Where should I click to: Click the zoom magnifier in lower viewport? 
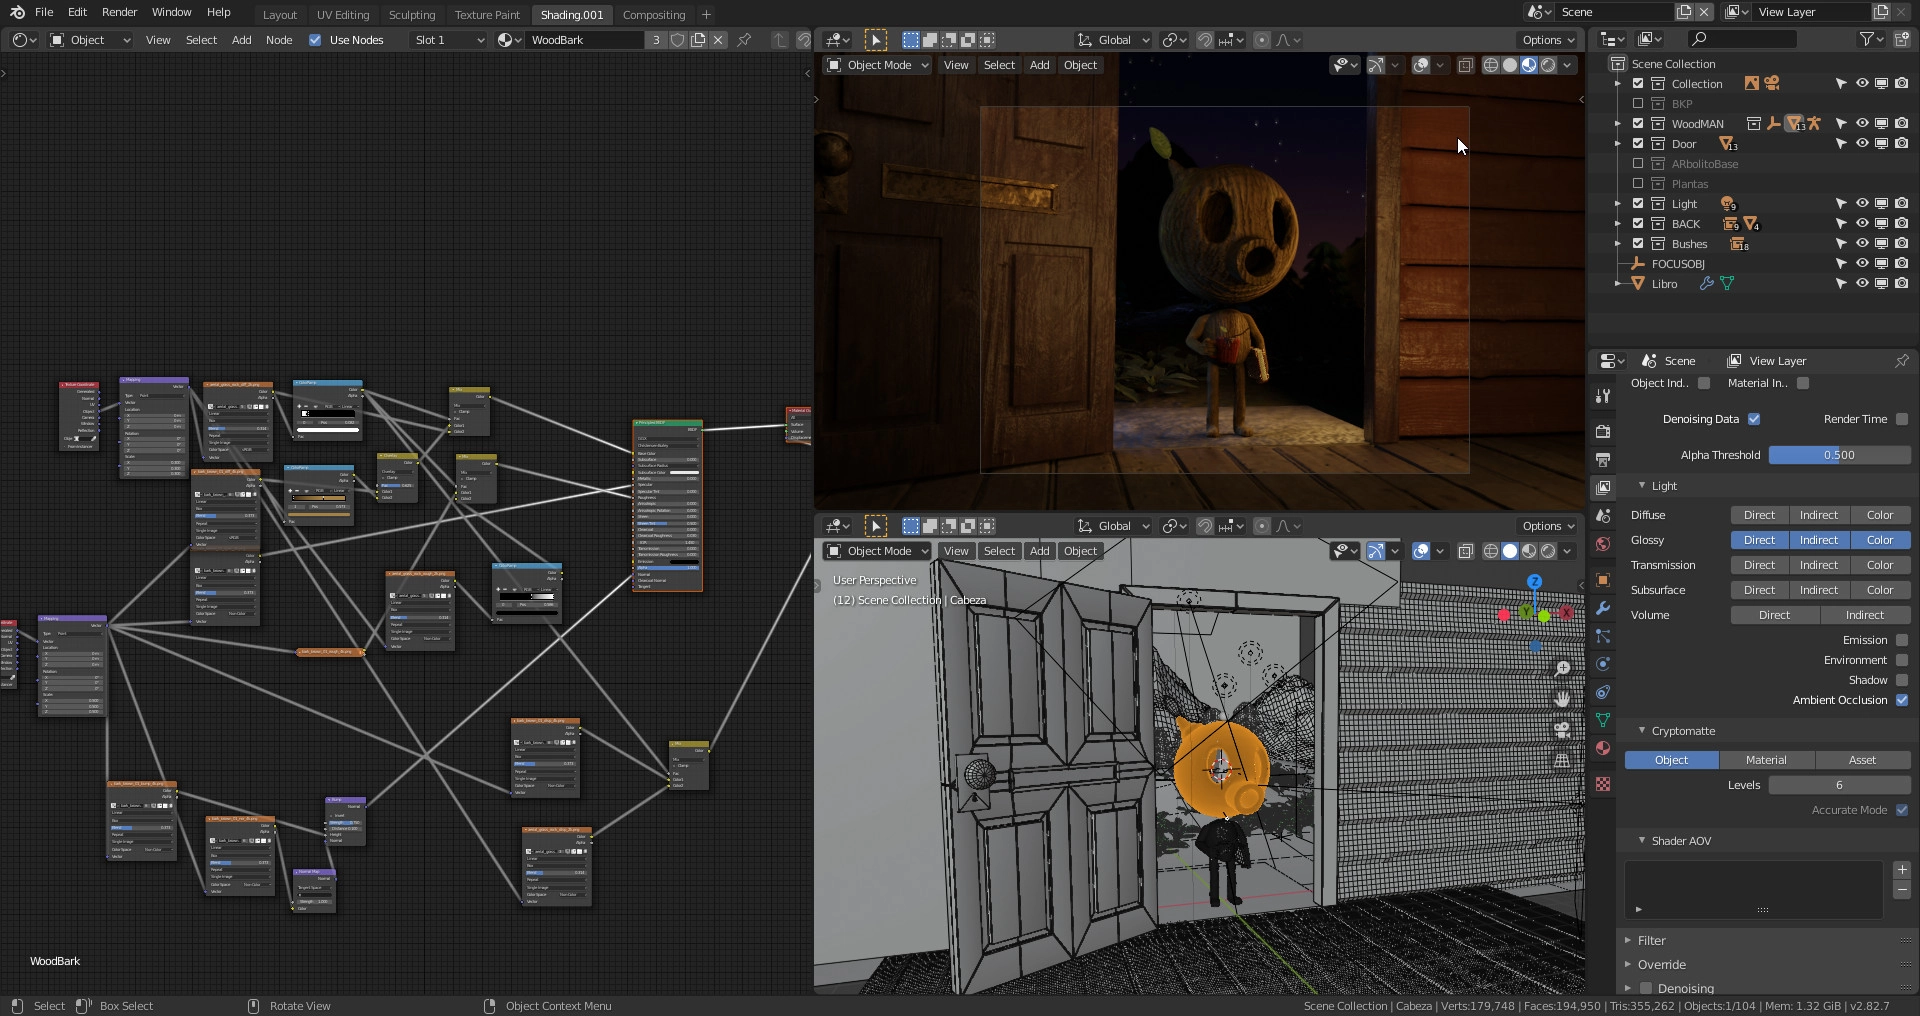[1562, 668]
